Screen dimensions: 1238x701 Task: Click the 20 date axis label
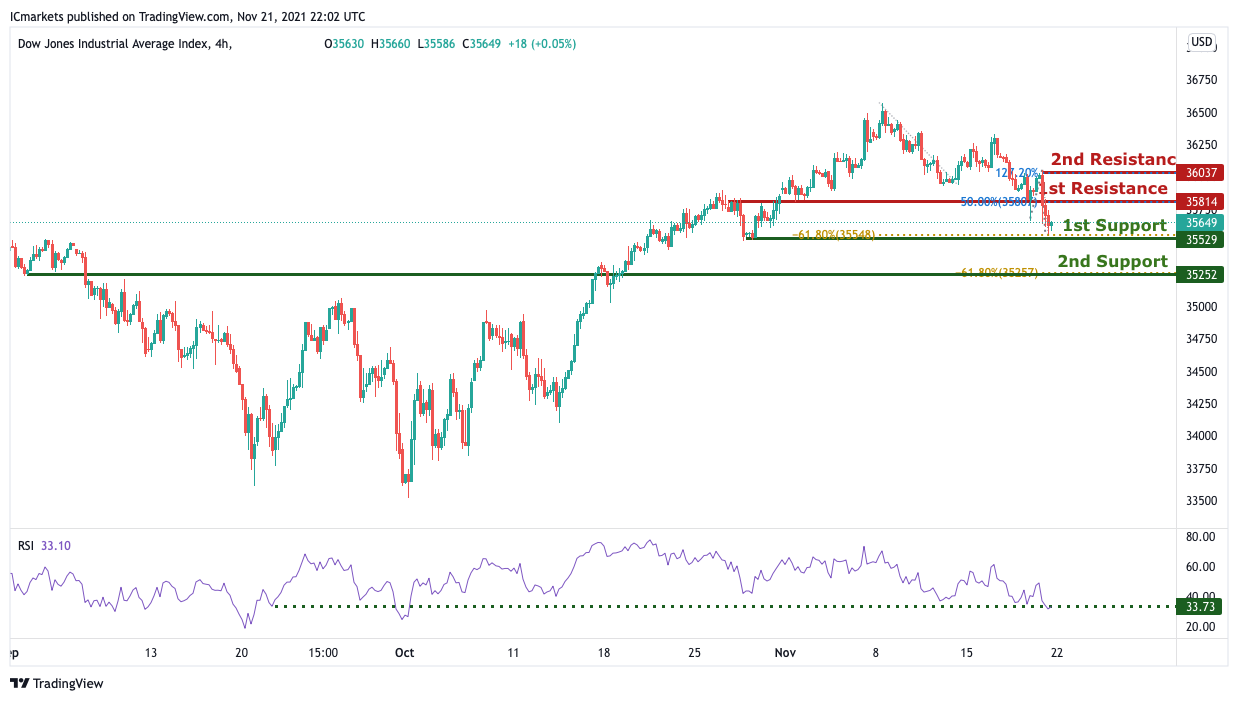242,653
